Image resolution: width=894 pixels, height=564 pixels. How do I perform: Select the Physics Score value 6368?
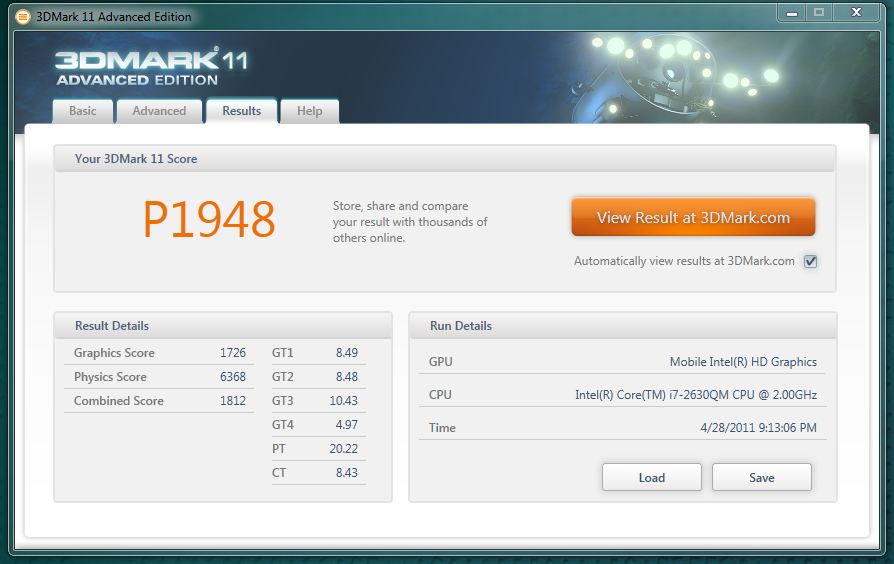tap(233, 377)
